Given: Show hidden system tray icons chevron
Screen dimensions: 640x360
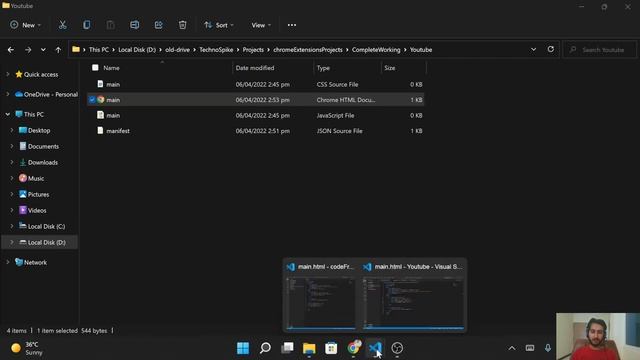Looking at the screenshot, I should click(x=512, y=348).
